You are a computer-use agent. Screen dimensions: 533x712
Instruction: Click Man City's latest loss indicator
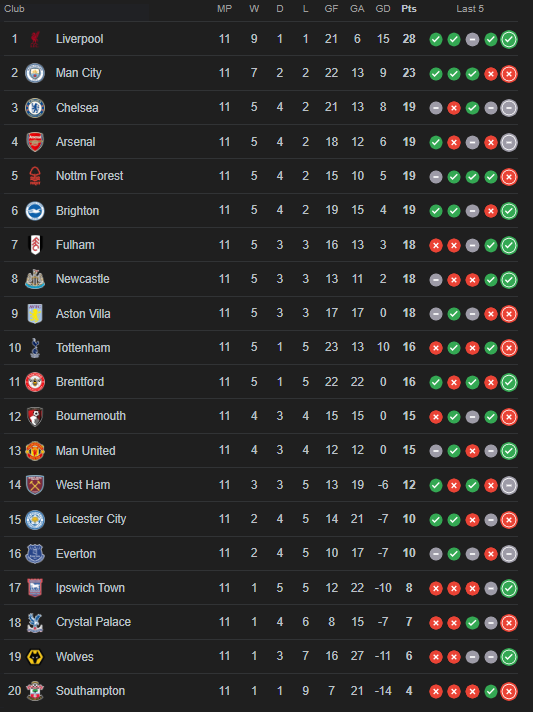(x=509, y=74)
